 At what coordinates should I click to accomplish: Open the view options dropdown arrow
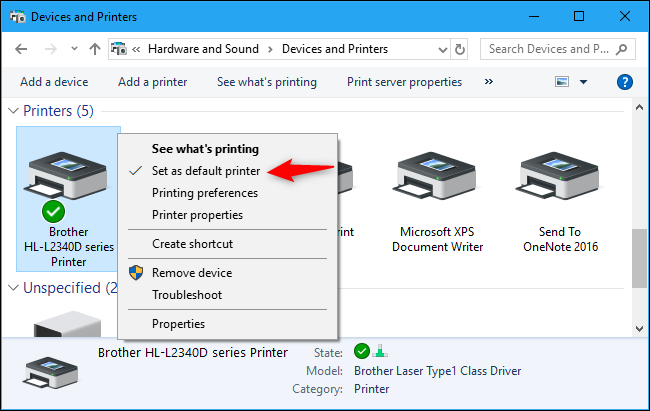[583, 82]
